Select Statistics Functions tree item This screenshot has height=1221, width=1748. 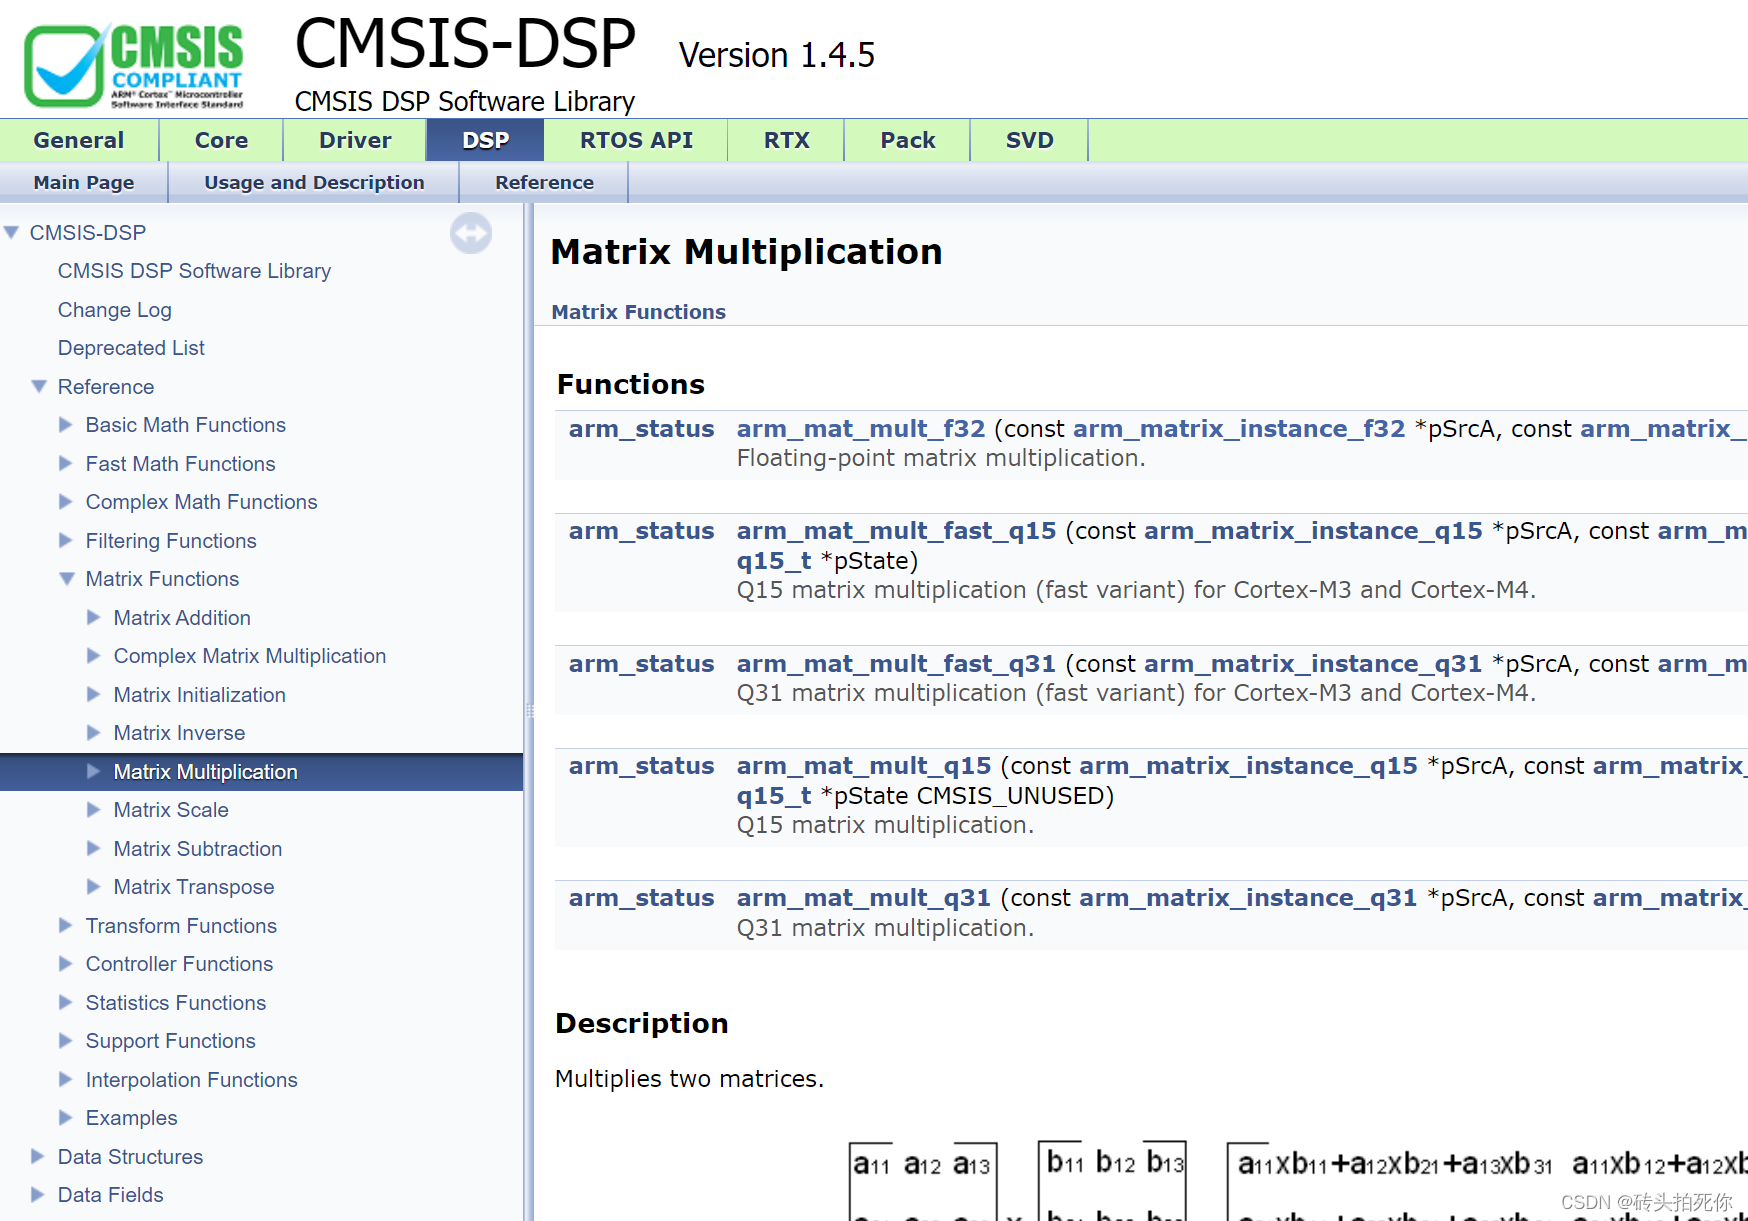[176, 1003]
